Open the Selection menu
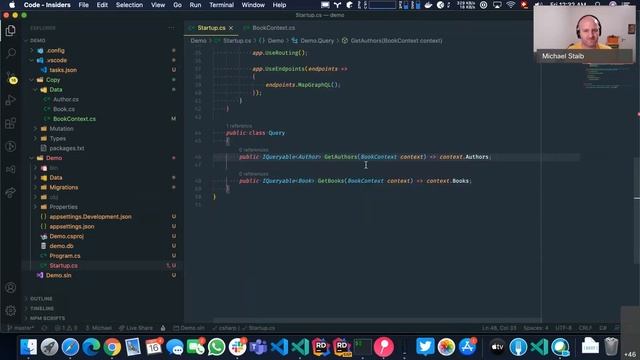The height and width of the screenshot is (360, 640). 129,5
